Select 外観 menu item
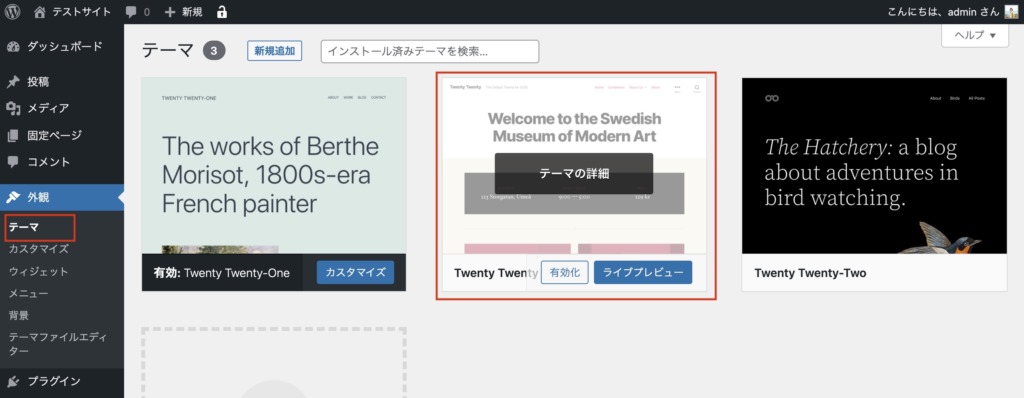 click(62, 197)
